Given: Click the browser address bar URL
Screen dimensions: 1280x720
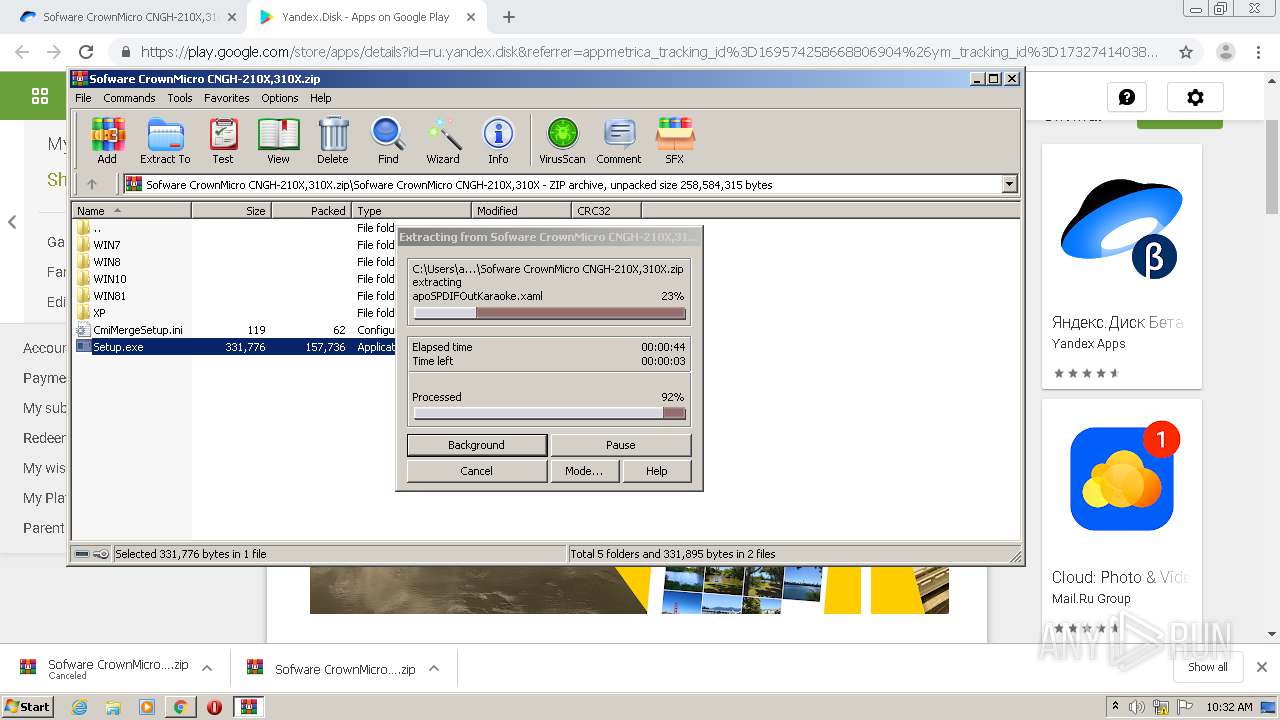Looking at the screenshot, I should 649,52.
